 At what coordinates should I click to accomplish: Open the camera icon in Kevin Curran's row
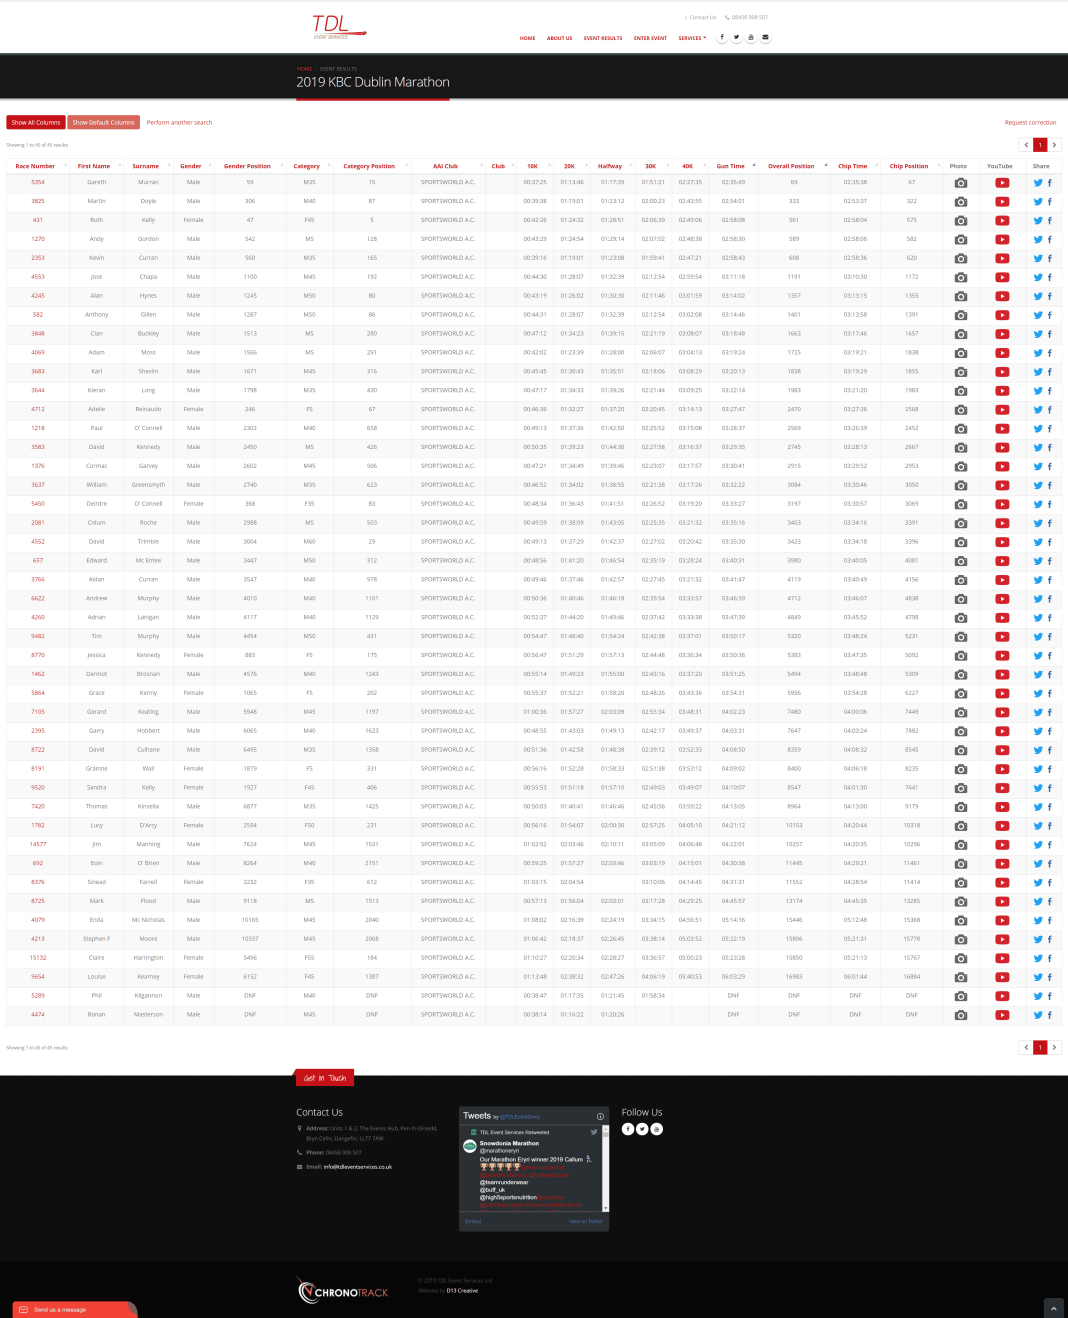tap(960, 259)
